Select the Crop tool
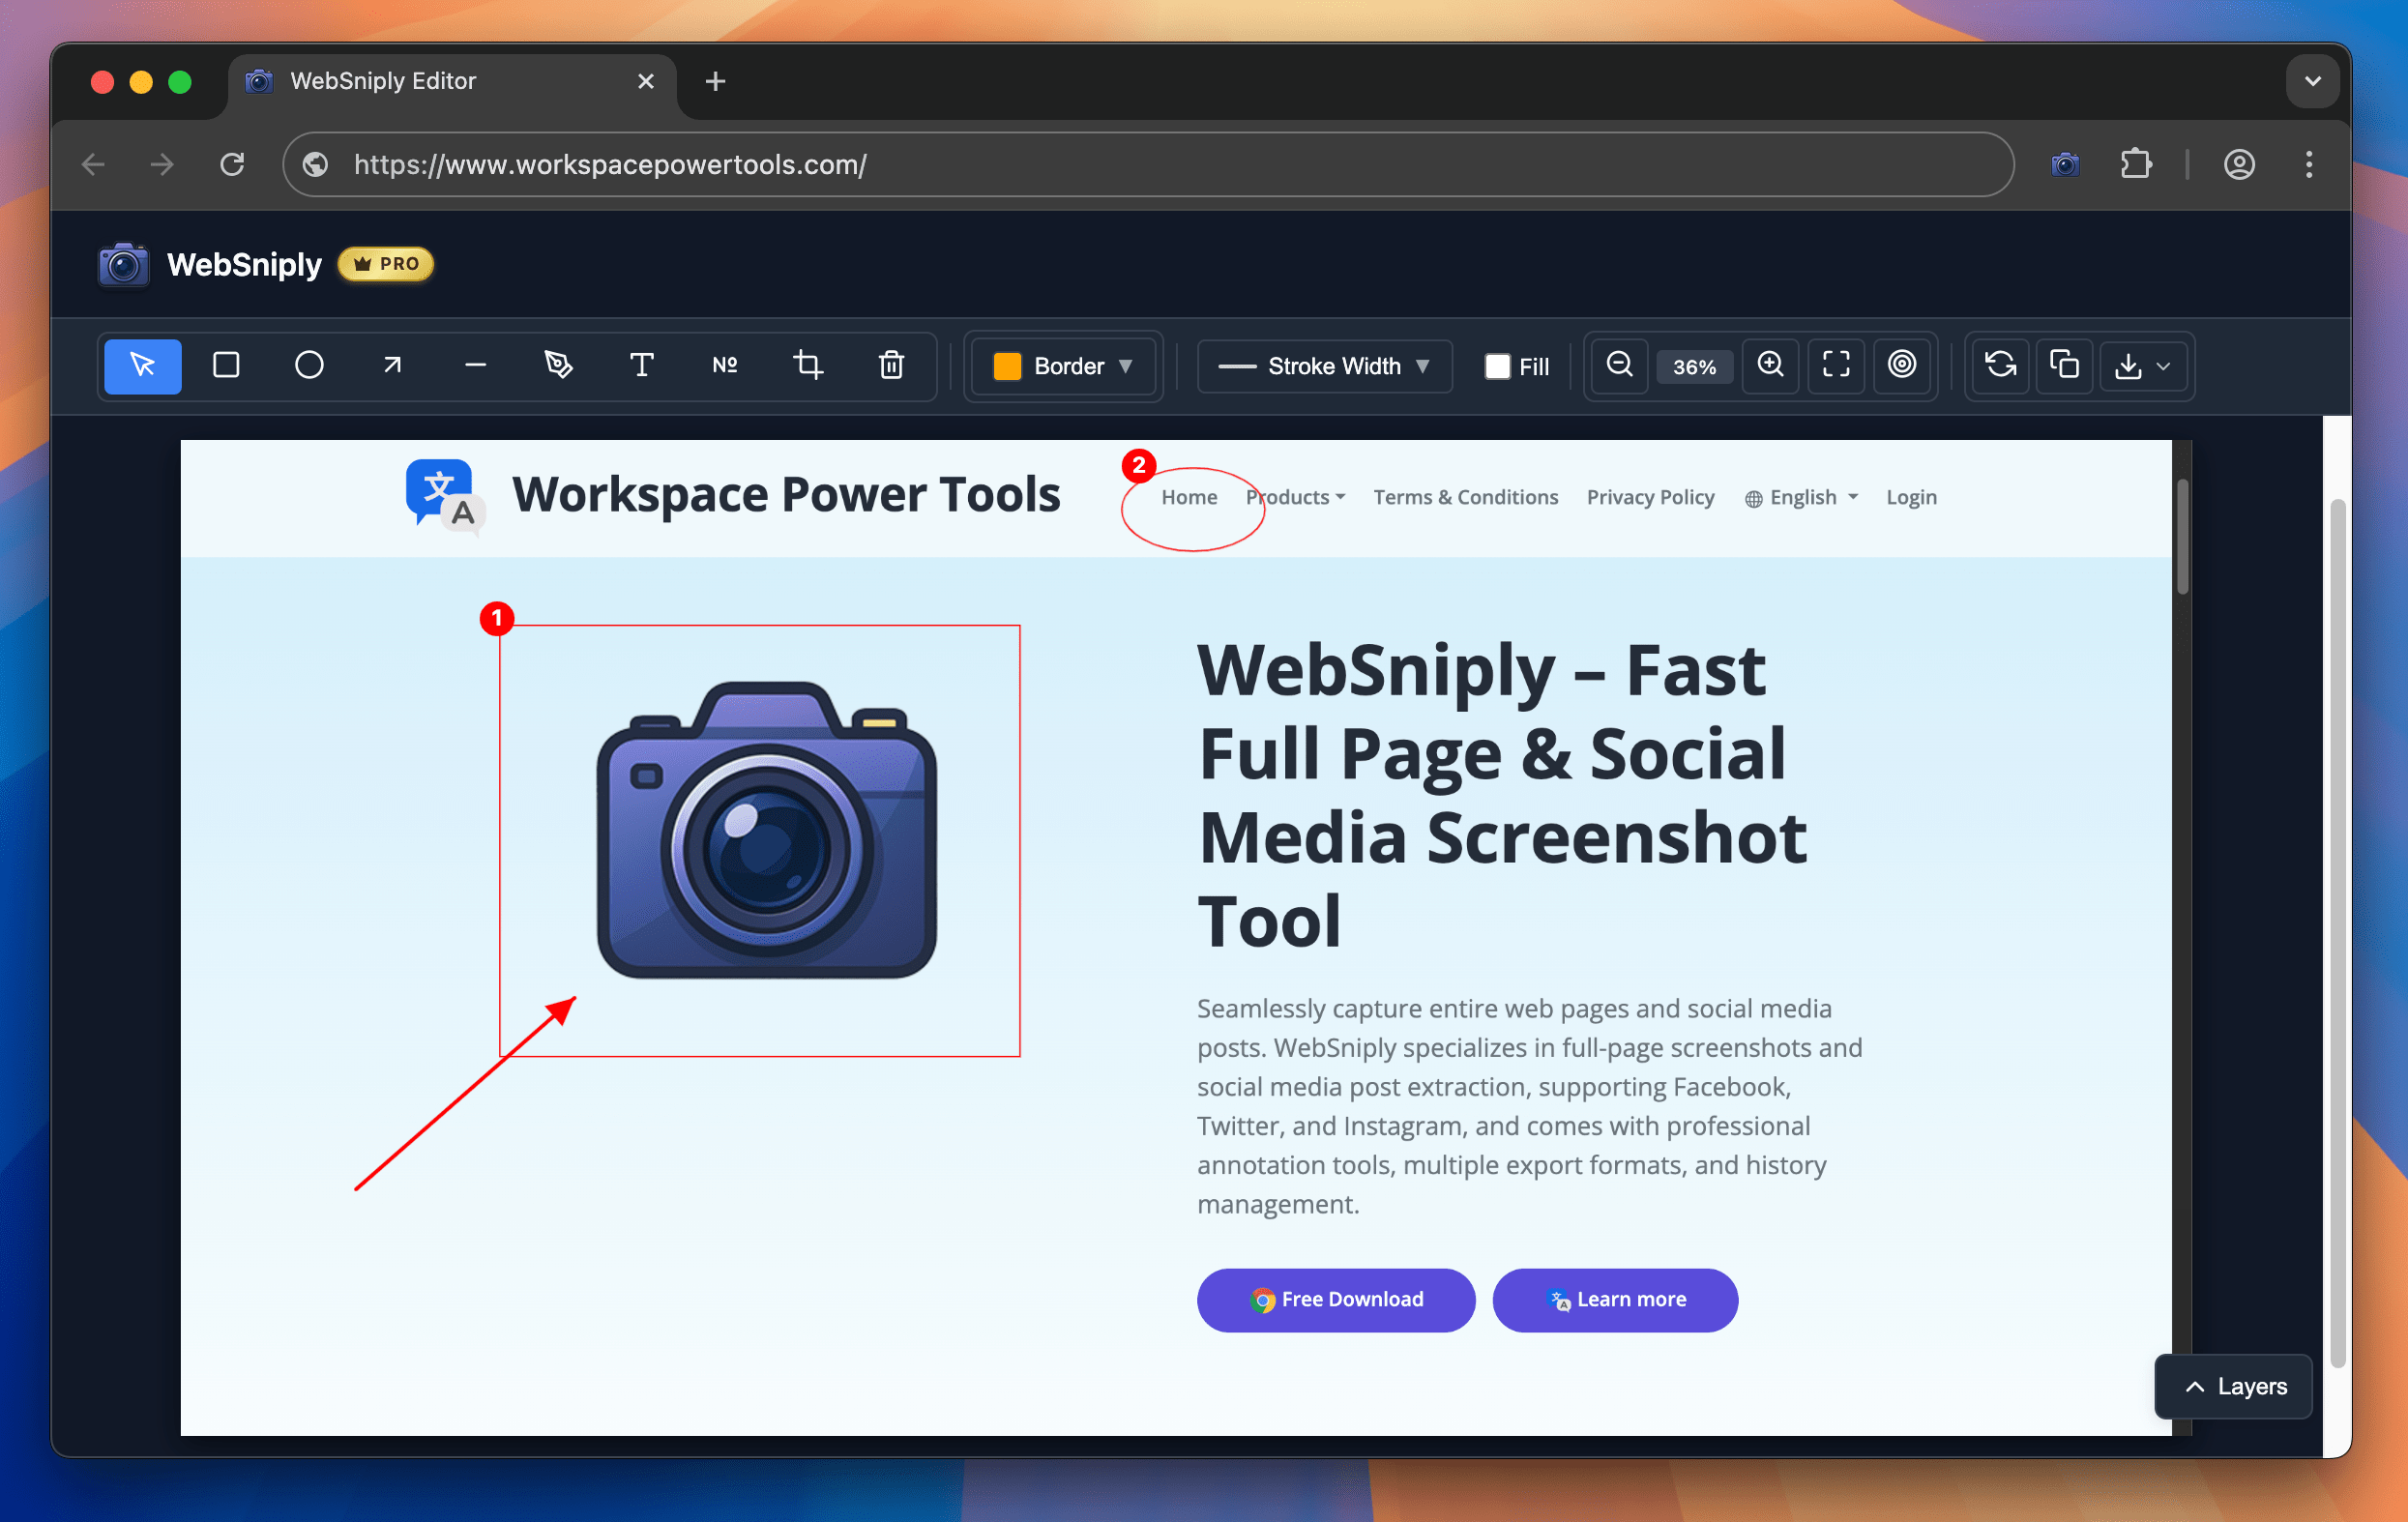Viewport: 2408px width, 1522px height. point(808,365)
